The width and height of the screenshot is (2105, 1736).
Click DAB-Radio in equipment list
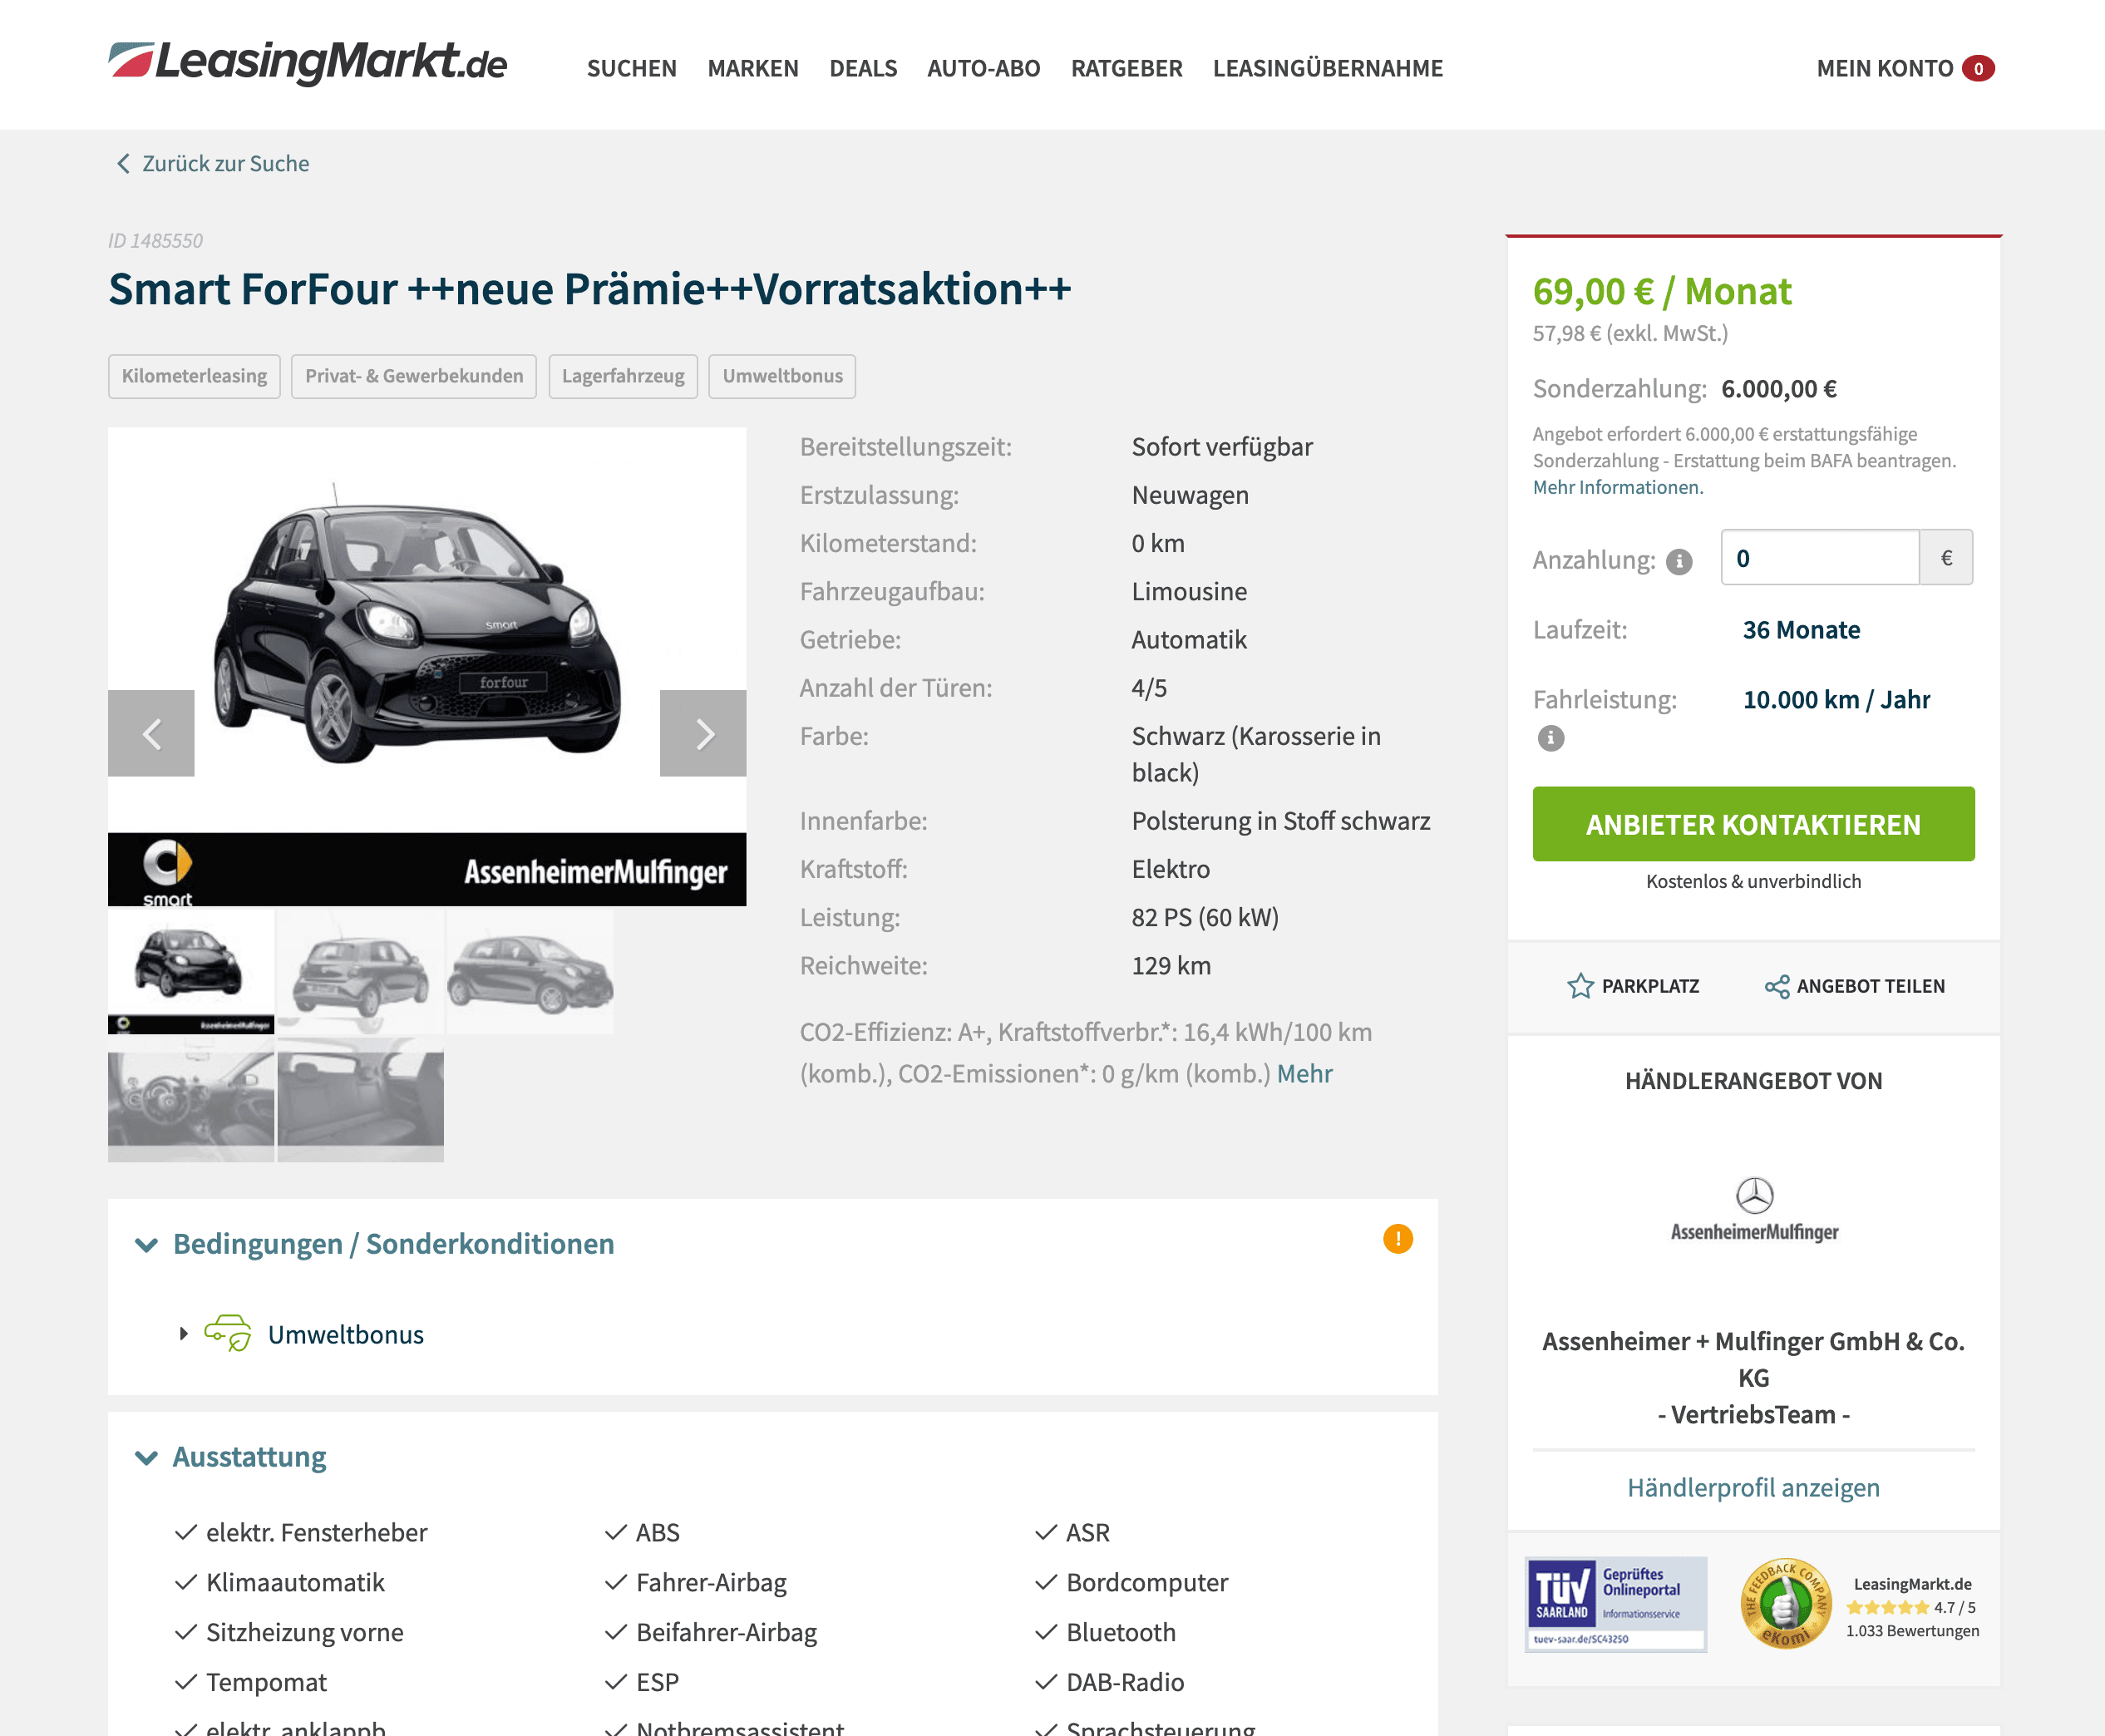1125,1682
